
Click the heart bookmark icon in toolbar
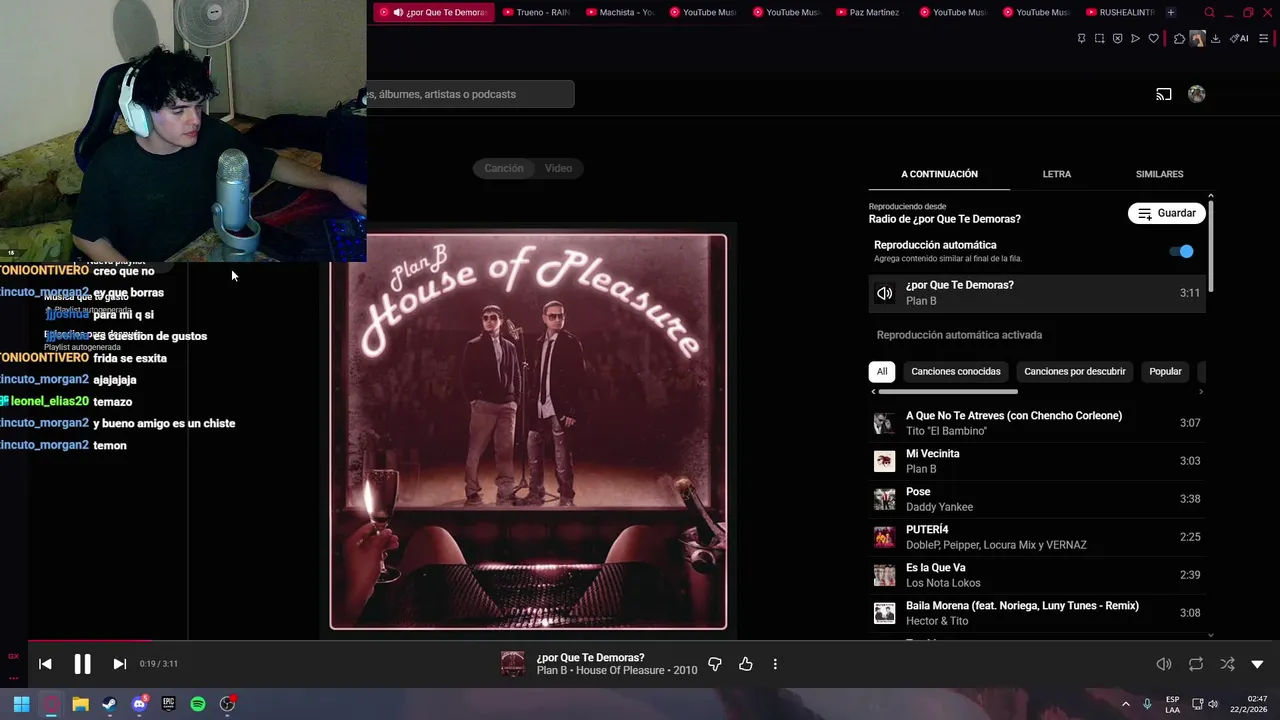click(1153, 39)
